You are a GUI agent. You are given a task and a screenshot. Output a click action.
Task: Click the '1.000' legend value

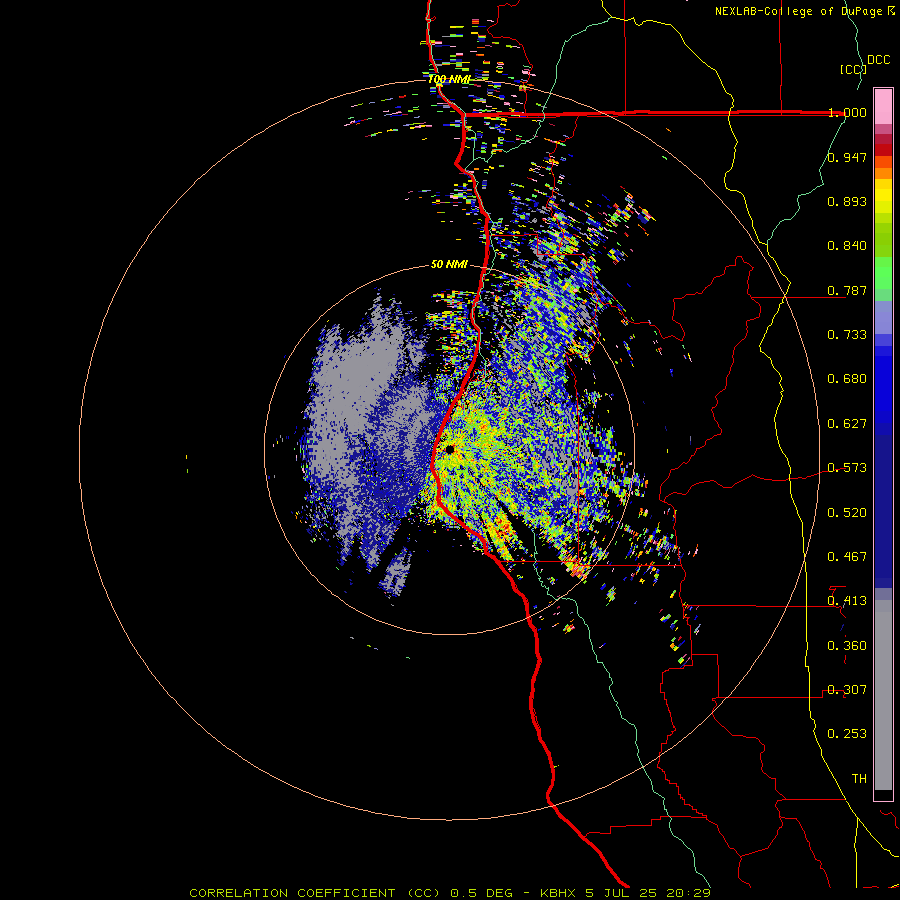[847, 112]
